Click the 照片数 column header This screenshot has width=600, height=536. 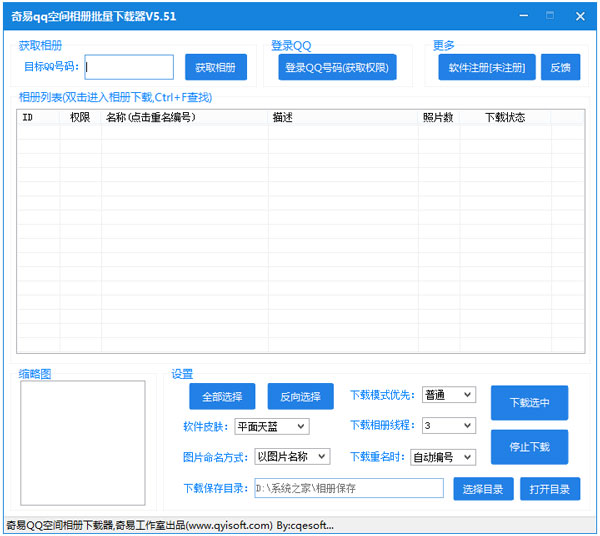click(x=439, y=117)
